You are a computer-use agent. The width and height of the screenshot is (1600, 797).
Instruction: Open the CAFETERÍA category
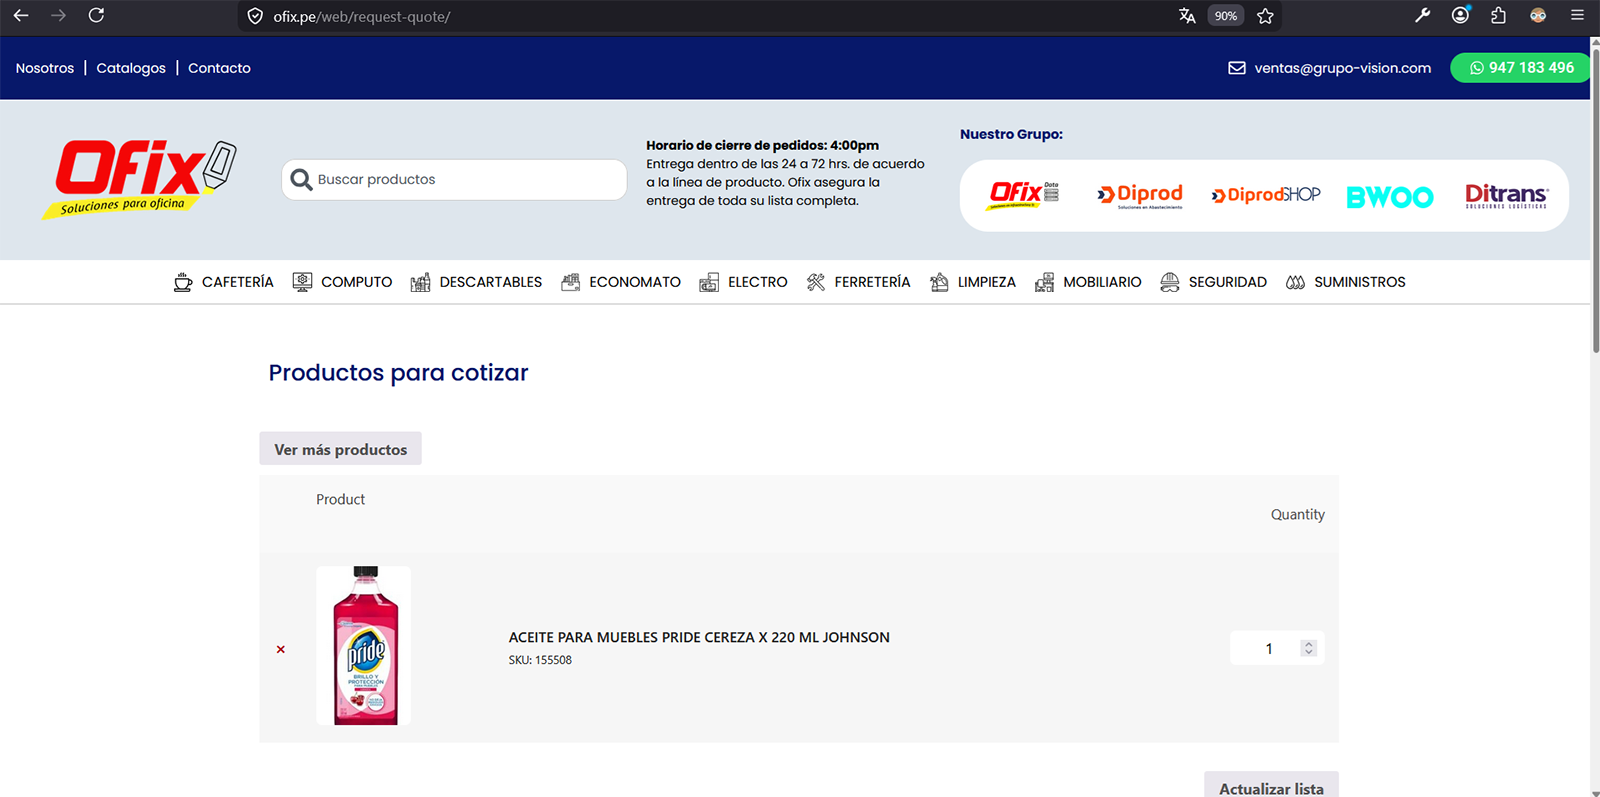pos(223,282)
